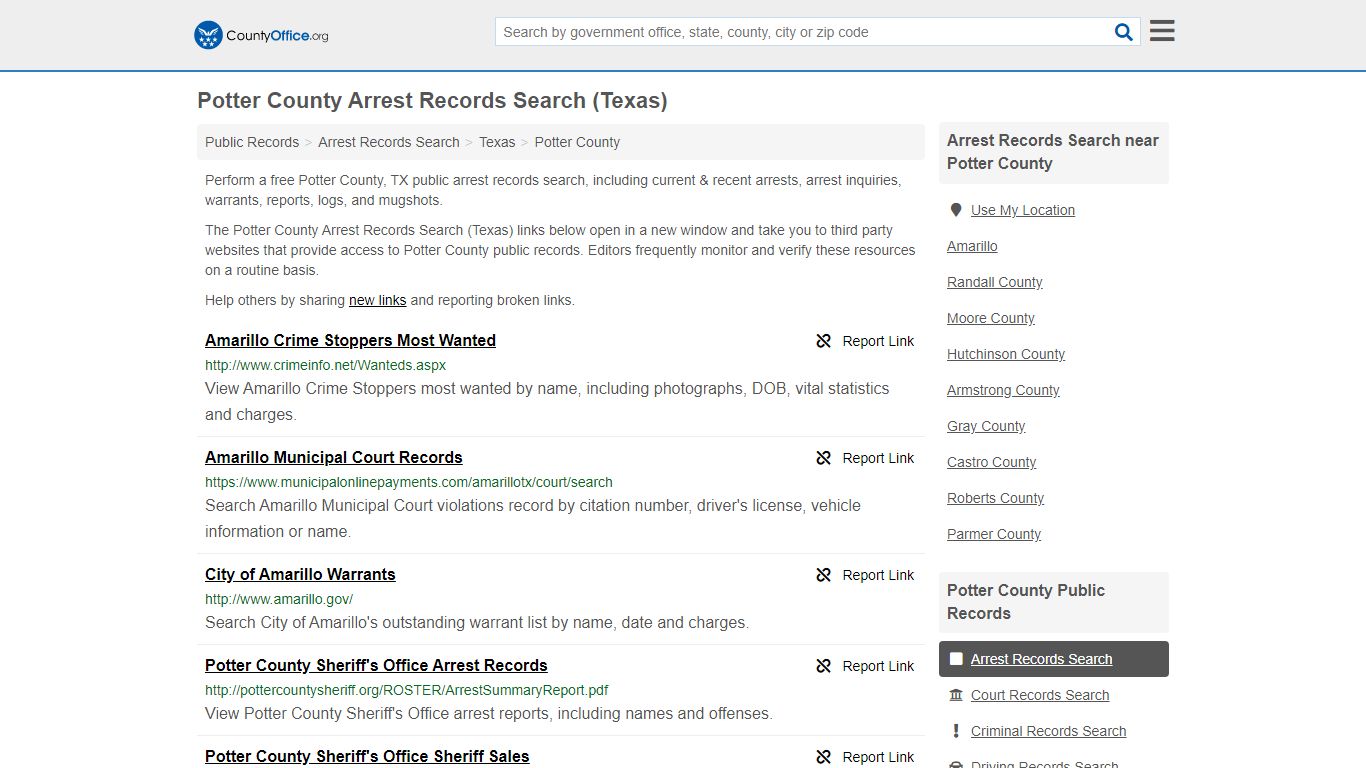Image resolution: width=1366 pixels, height=768 pixels.
Task: Click the location pin next to Use My Location
Action: [956, 210]
